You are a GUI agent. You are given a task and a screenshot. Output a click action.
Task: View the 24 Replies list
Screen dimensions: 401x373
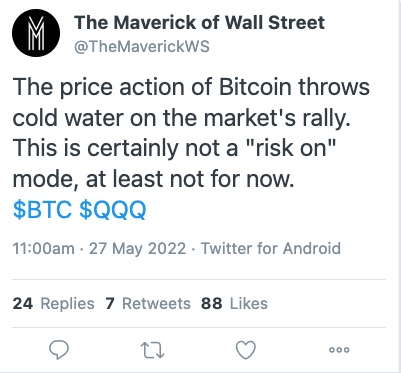53,304
